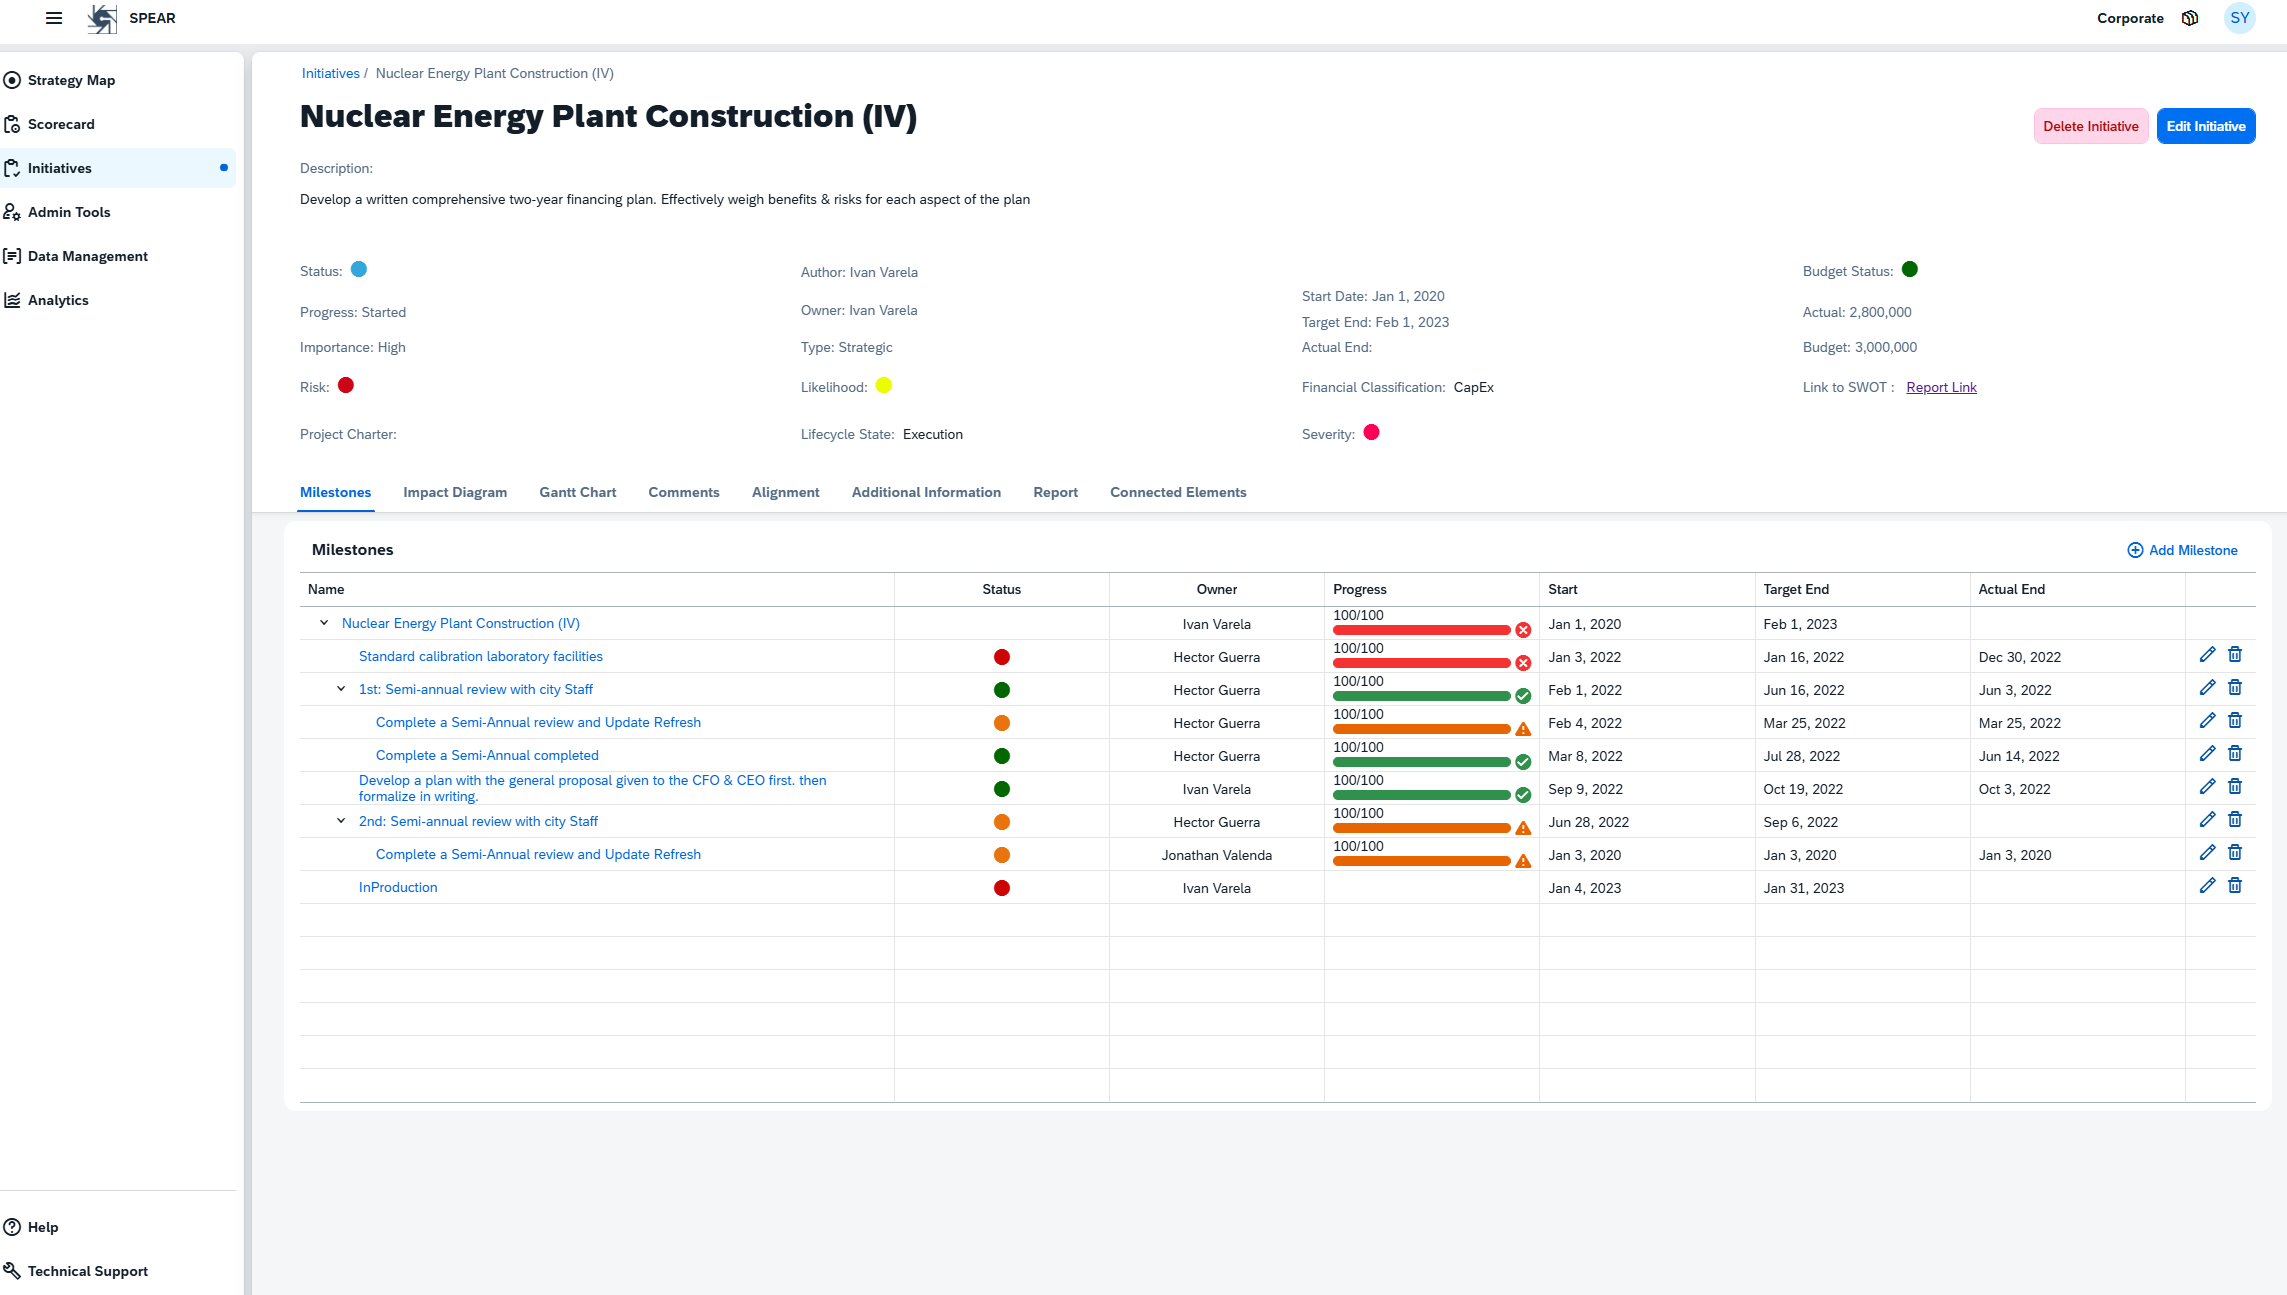
Task: Open the package icon in the top bar
Action: pos(2190,18)
